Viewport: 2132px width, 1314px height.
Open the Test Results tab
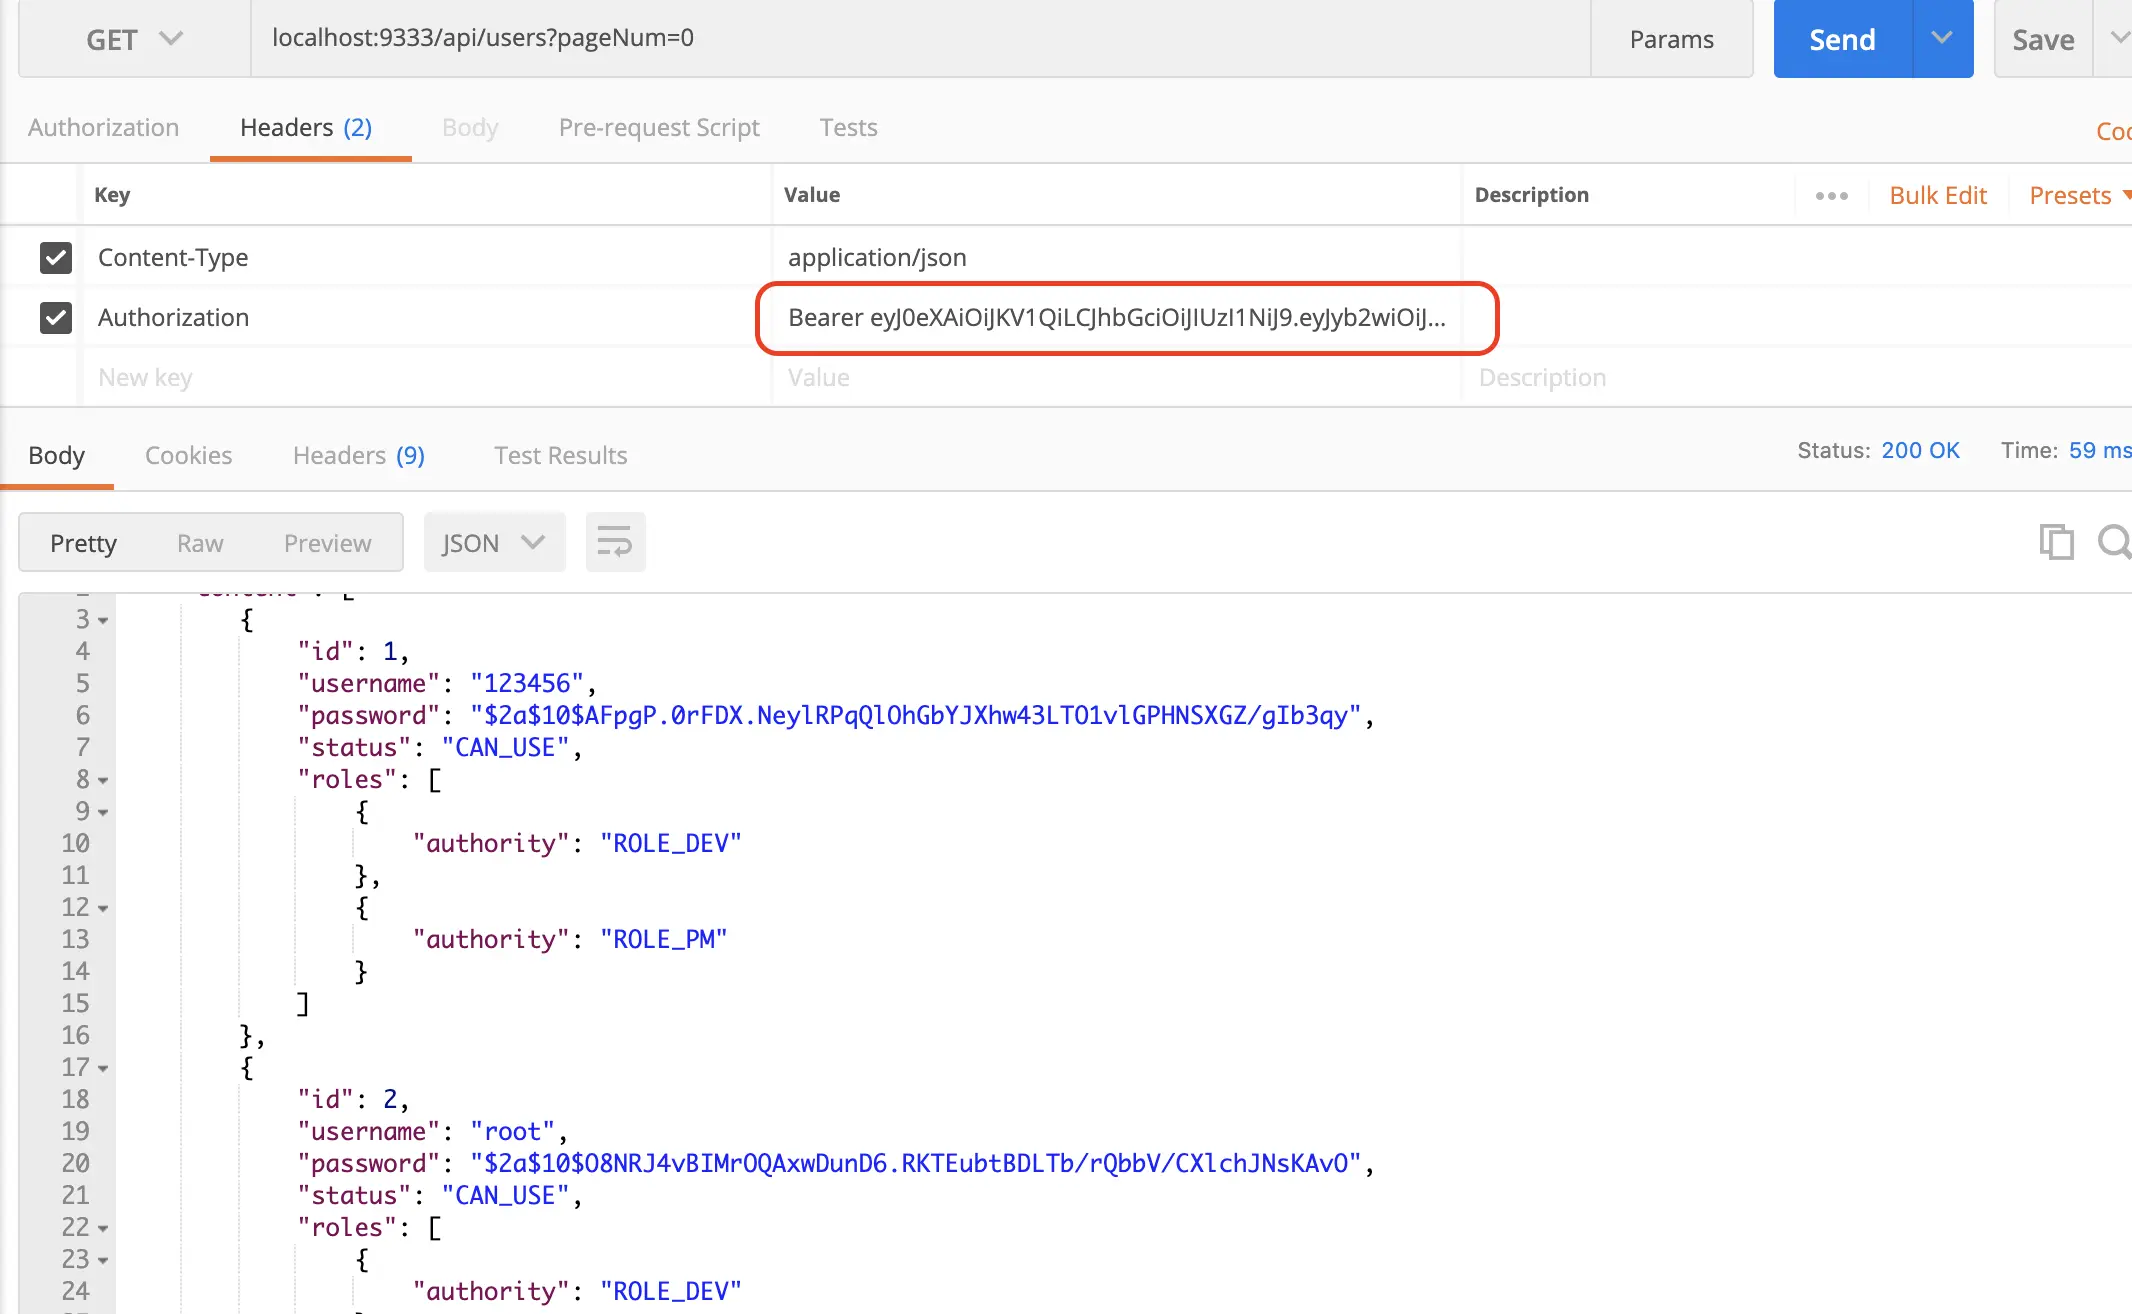point(560,455)
